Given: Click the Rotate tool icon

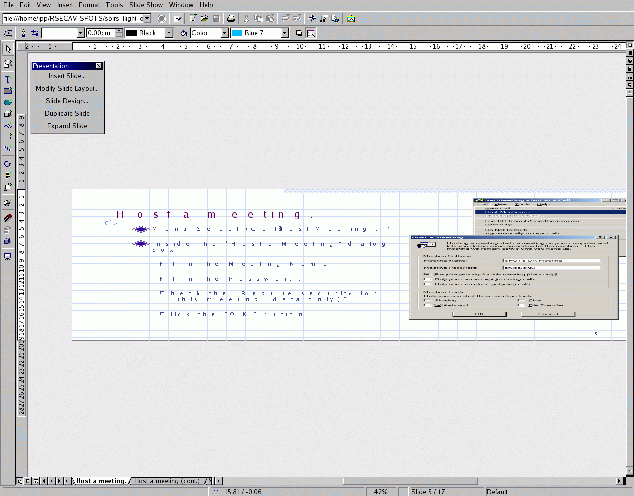Looking at the screenshot, I should click(7, 162).
